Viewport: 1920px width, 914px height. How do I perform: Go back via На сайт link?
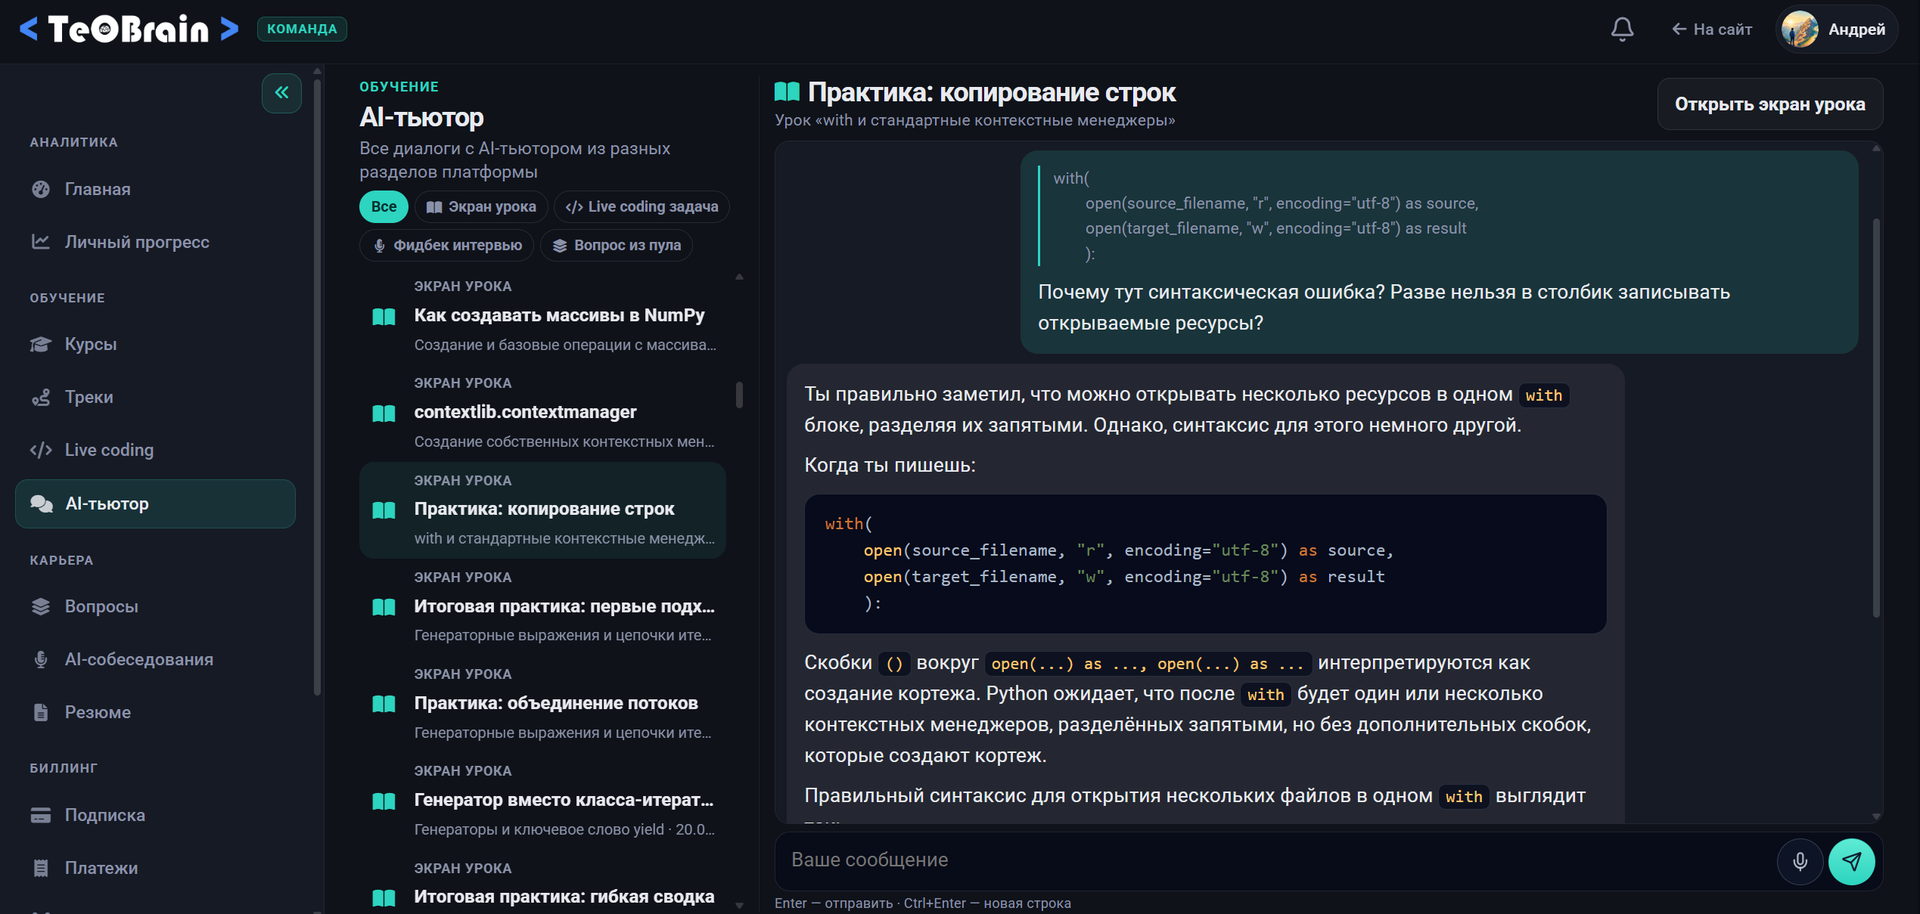pos(1711,29)
